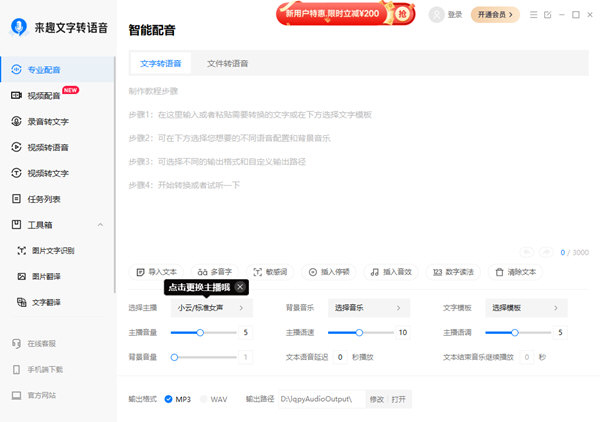Click 清除文本 trash icon button
Viewport: 600px width, 422px height.
pos(515,271)
